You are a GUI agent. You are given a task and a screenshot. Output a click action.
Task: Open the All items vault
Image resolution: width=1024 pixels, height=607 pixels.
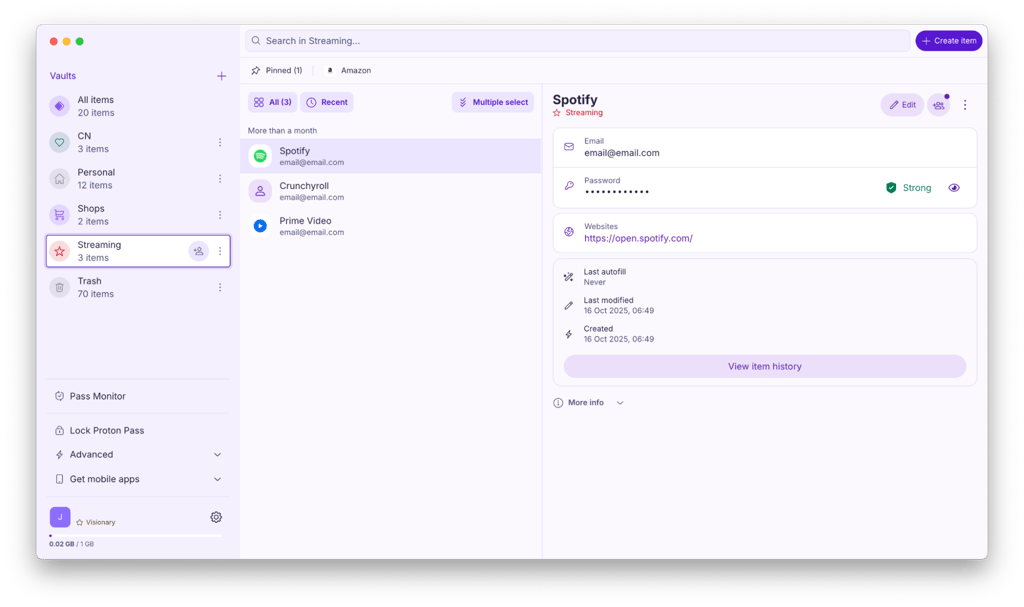coord(138,106)
